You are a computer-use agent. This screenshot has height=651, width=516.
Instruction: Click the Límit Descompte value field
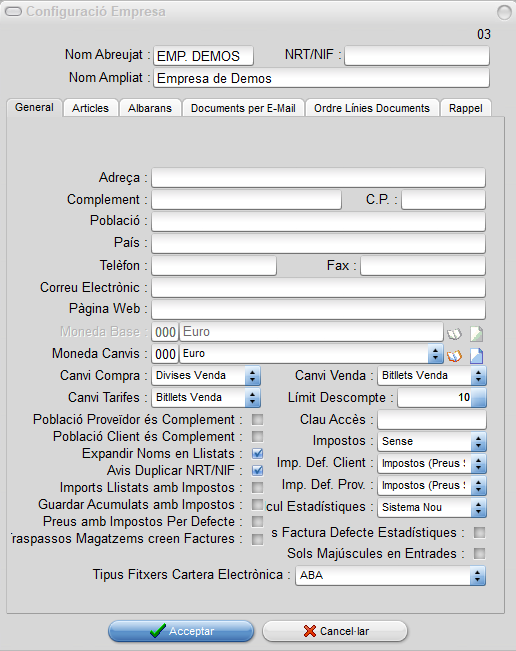434,398
